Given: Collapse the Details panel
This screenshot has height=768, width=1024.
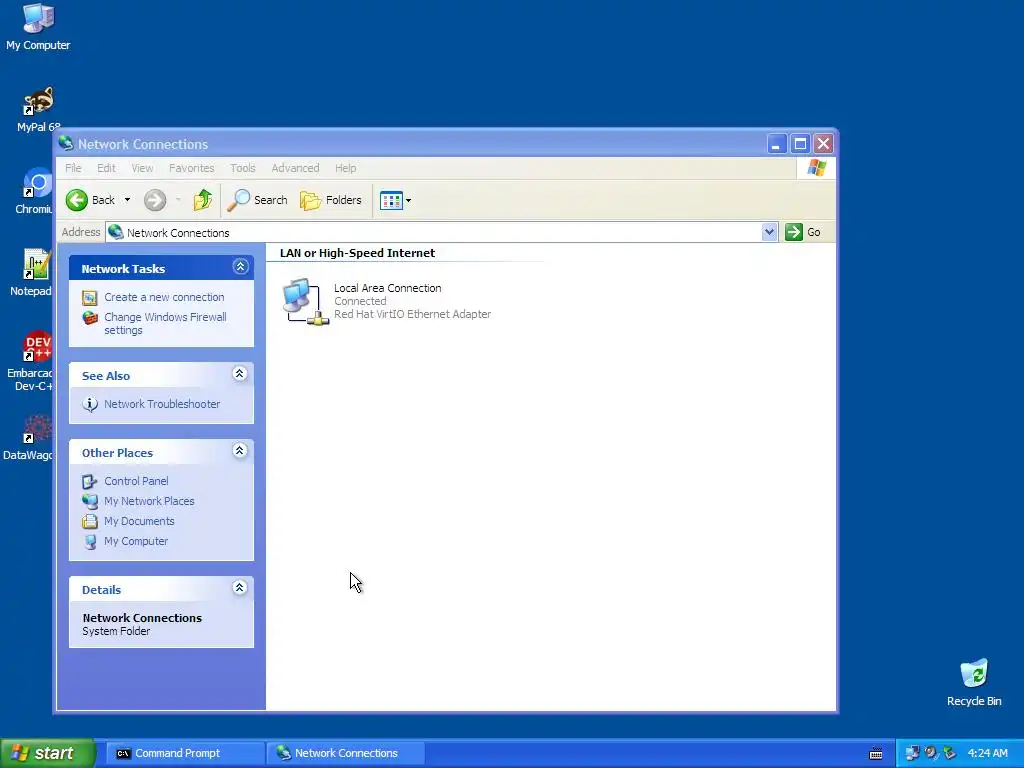Looking at the screenshot, I should [240, 588].
